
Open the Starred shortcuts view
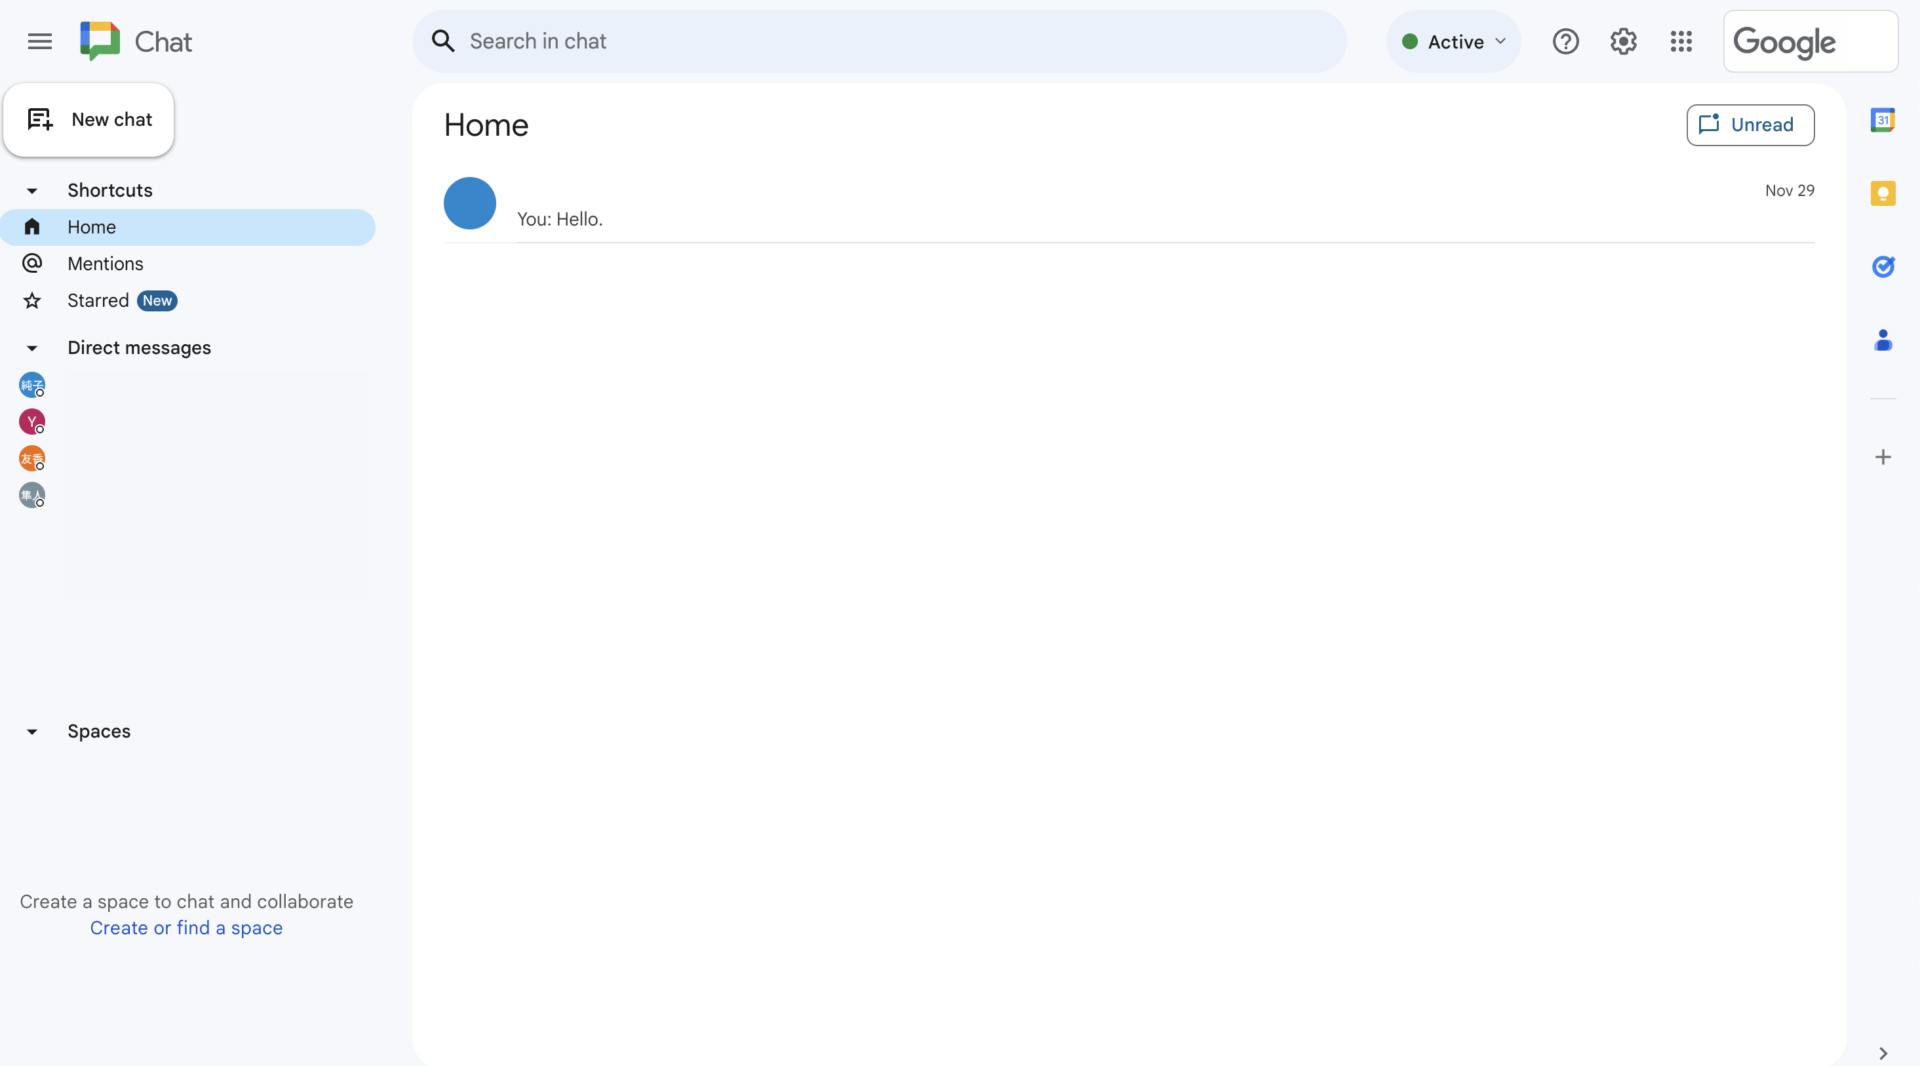tap(98, 300)
